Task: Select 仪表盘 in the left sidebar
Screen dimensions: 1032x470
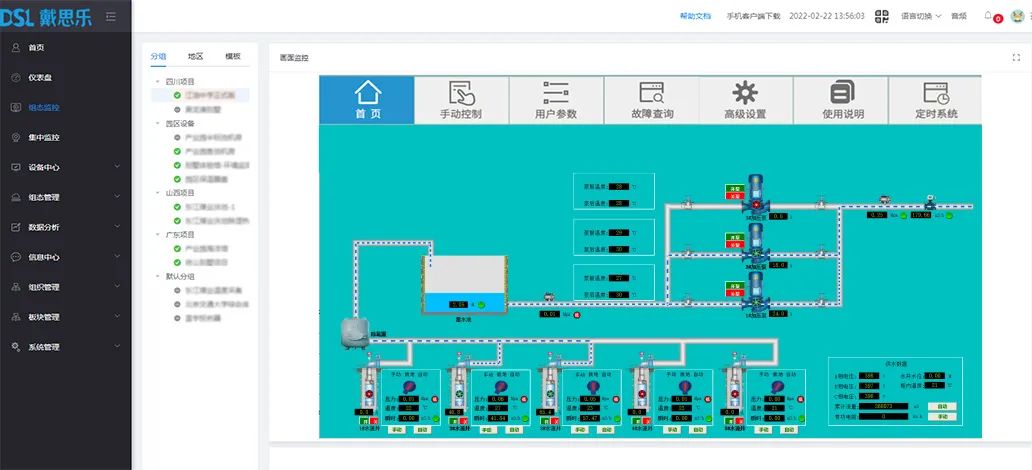Action: tap(40, 77)
